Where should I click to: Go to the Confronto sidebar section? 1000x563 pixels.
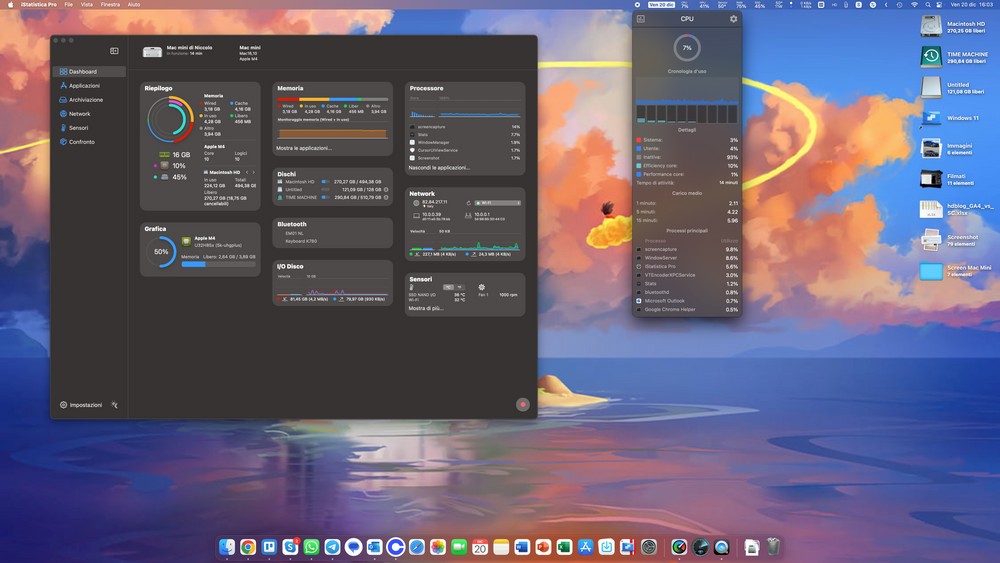[81, 142]
